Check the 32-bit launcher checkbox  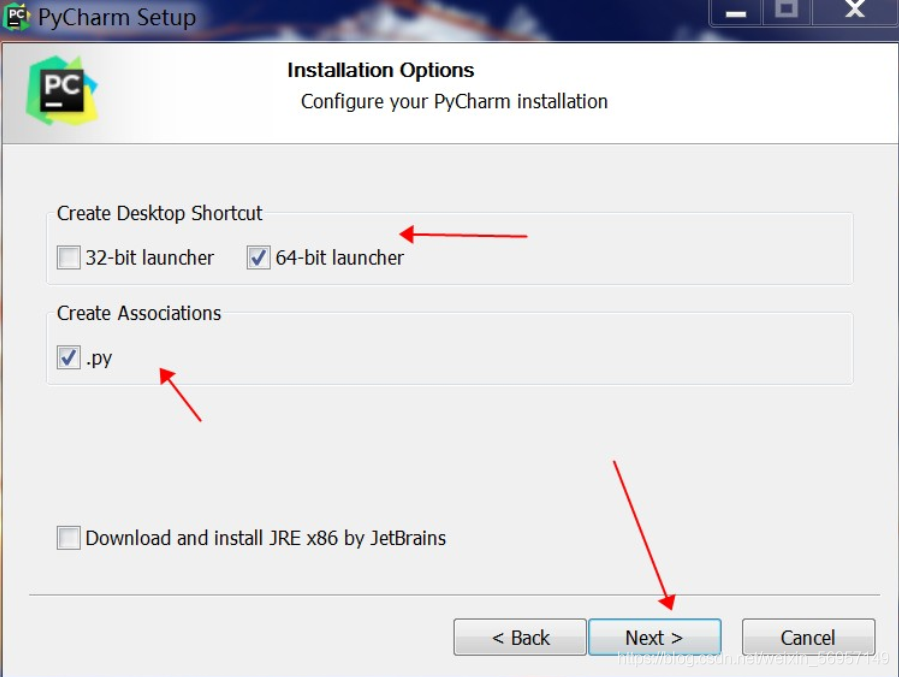click(x=69, y=257)
